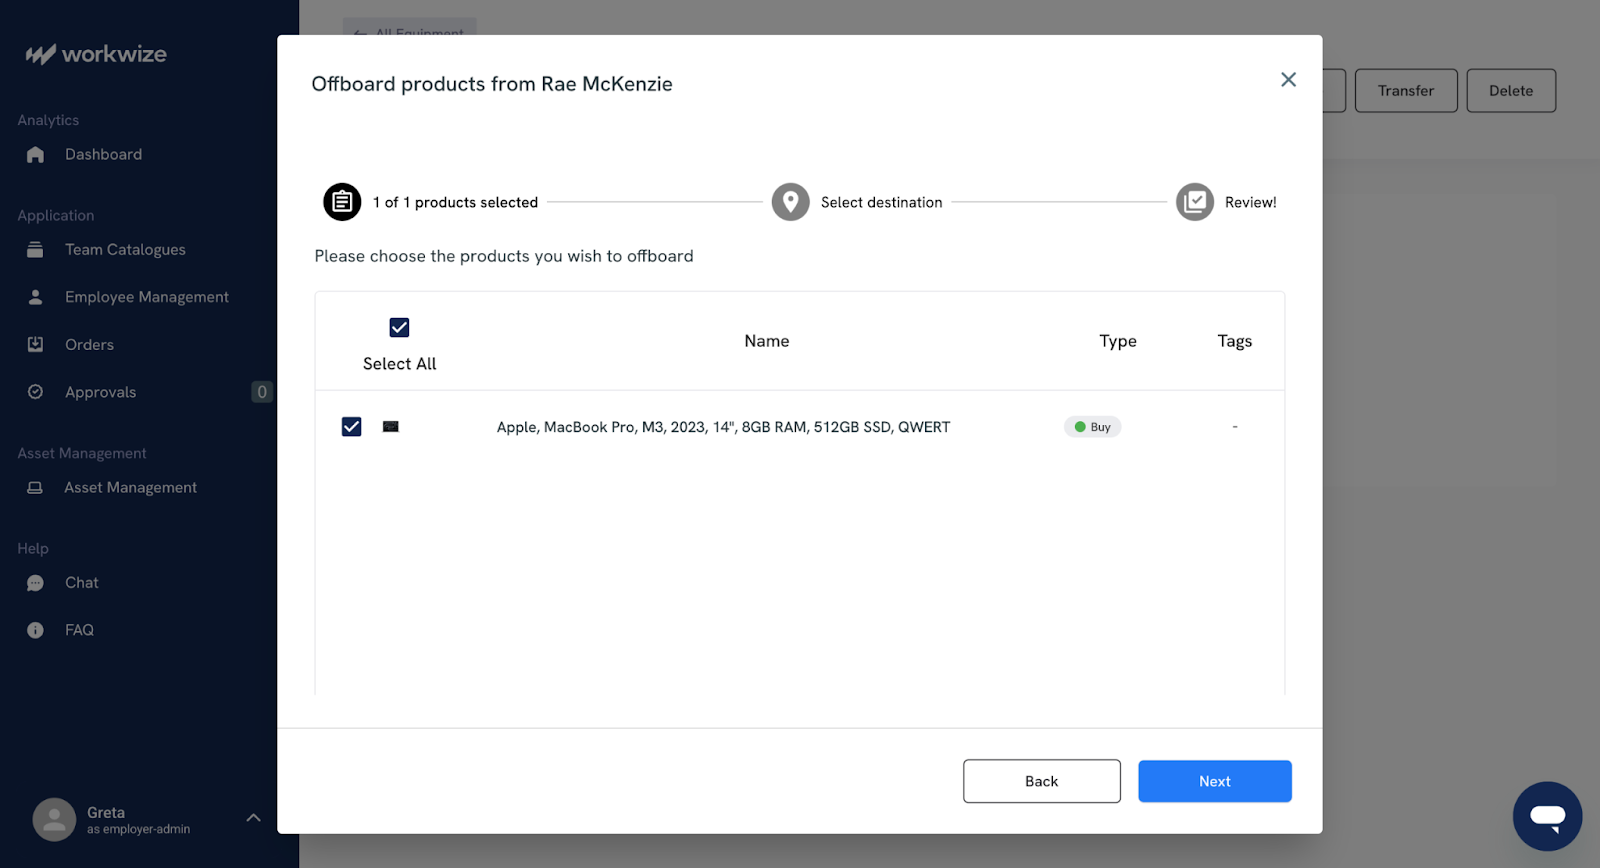
Task: Click the Workwize logo
Action: point(96,54)
